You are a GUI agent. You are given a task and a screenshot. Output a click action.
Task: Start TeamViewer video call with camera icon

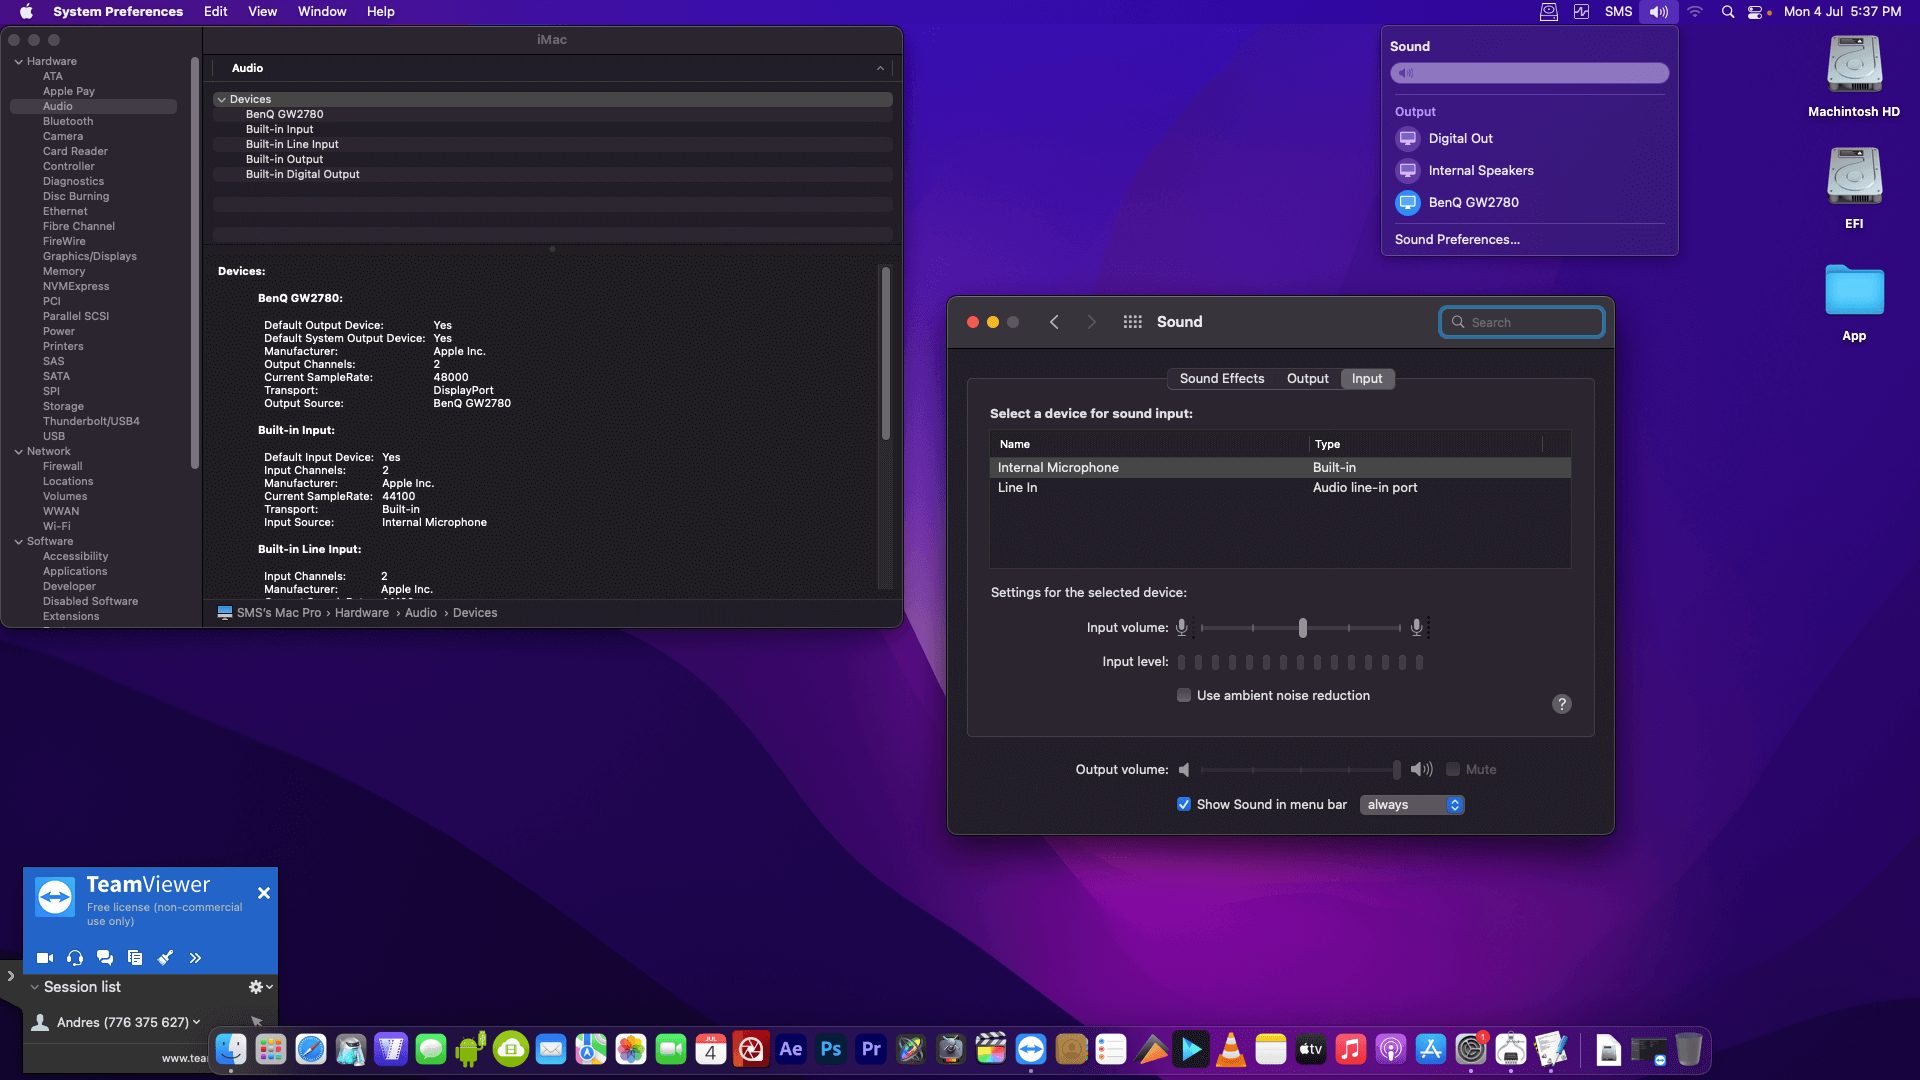(45, 958)
